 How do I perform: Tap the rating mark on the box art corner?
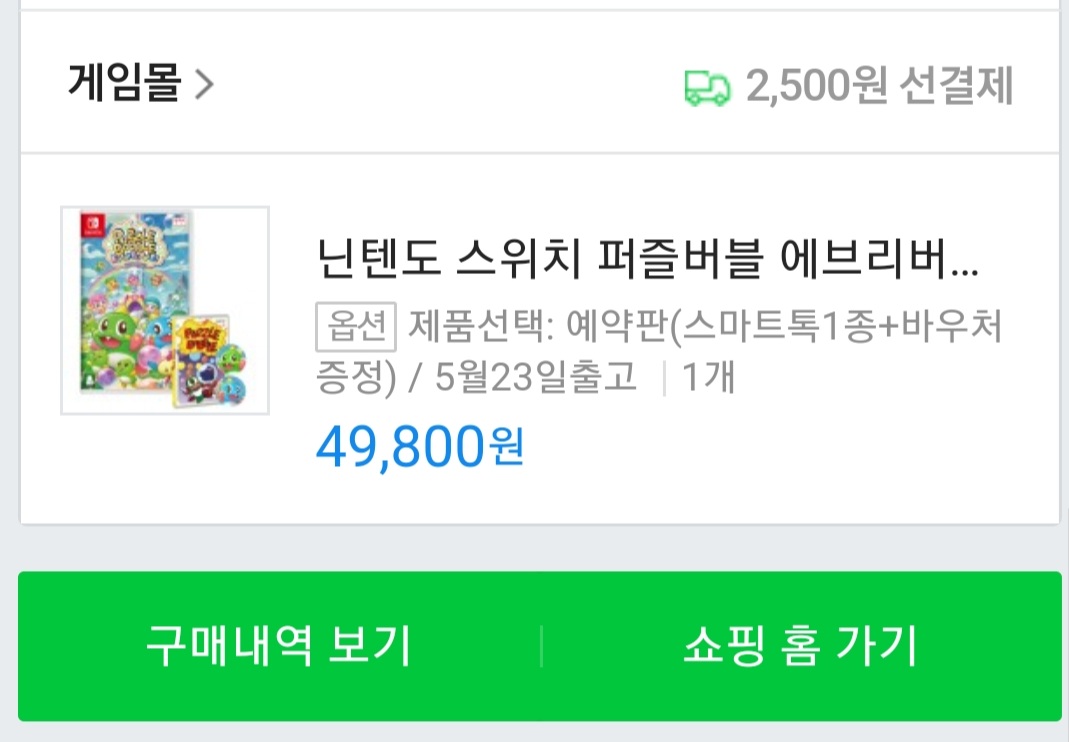point(181,220)
